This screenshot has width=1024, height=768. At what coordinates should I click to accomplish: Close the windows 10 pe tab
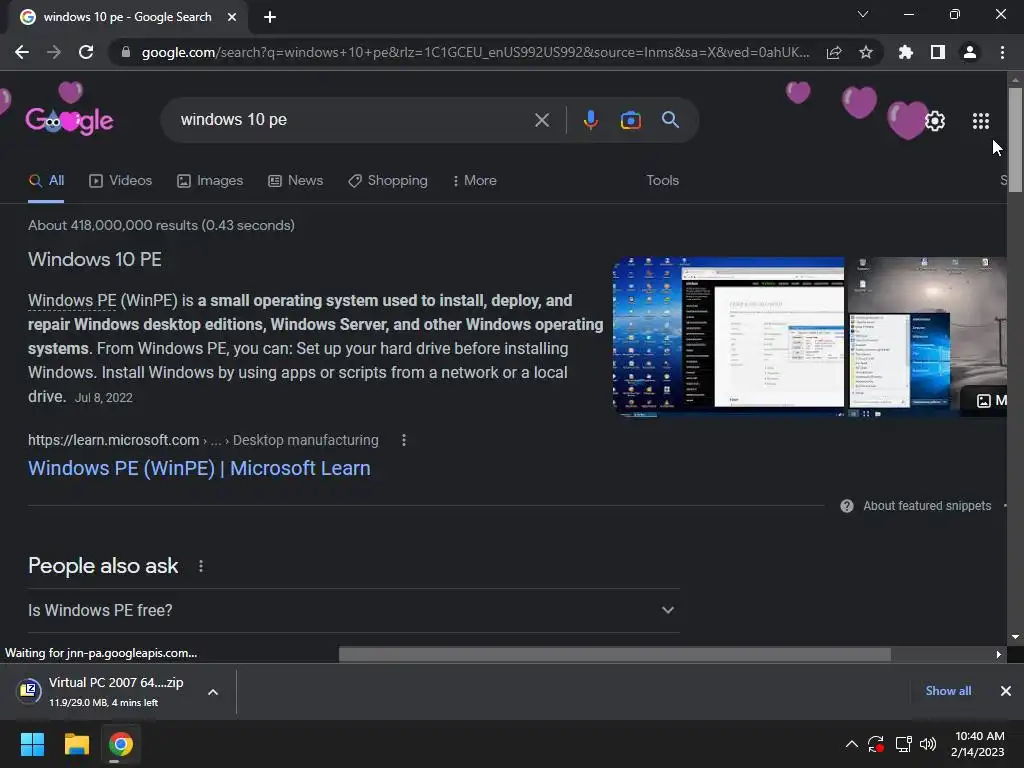coord(232,17)
